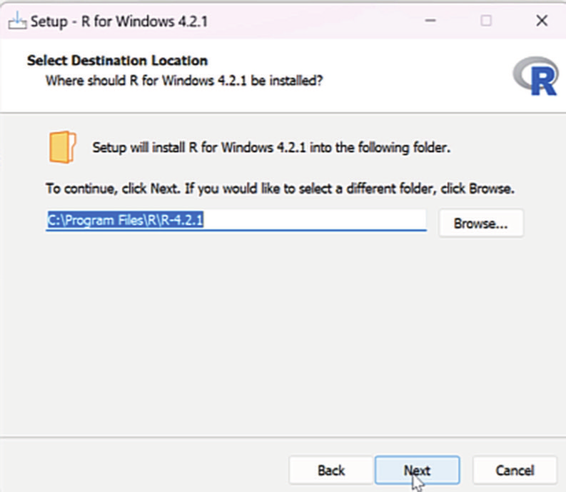Image resolution: width=566 pixels, height=492 pixels.
Task: Proceed with the Next button
Action: [417, 470]
